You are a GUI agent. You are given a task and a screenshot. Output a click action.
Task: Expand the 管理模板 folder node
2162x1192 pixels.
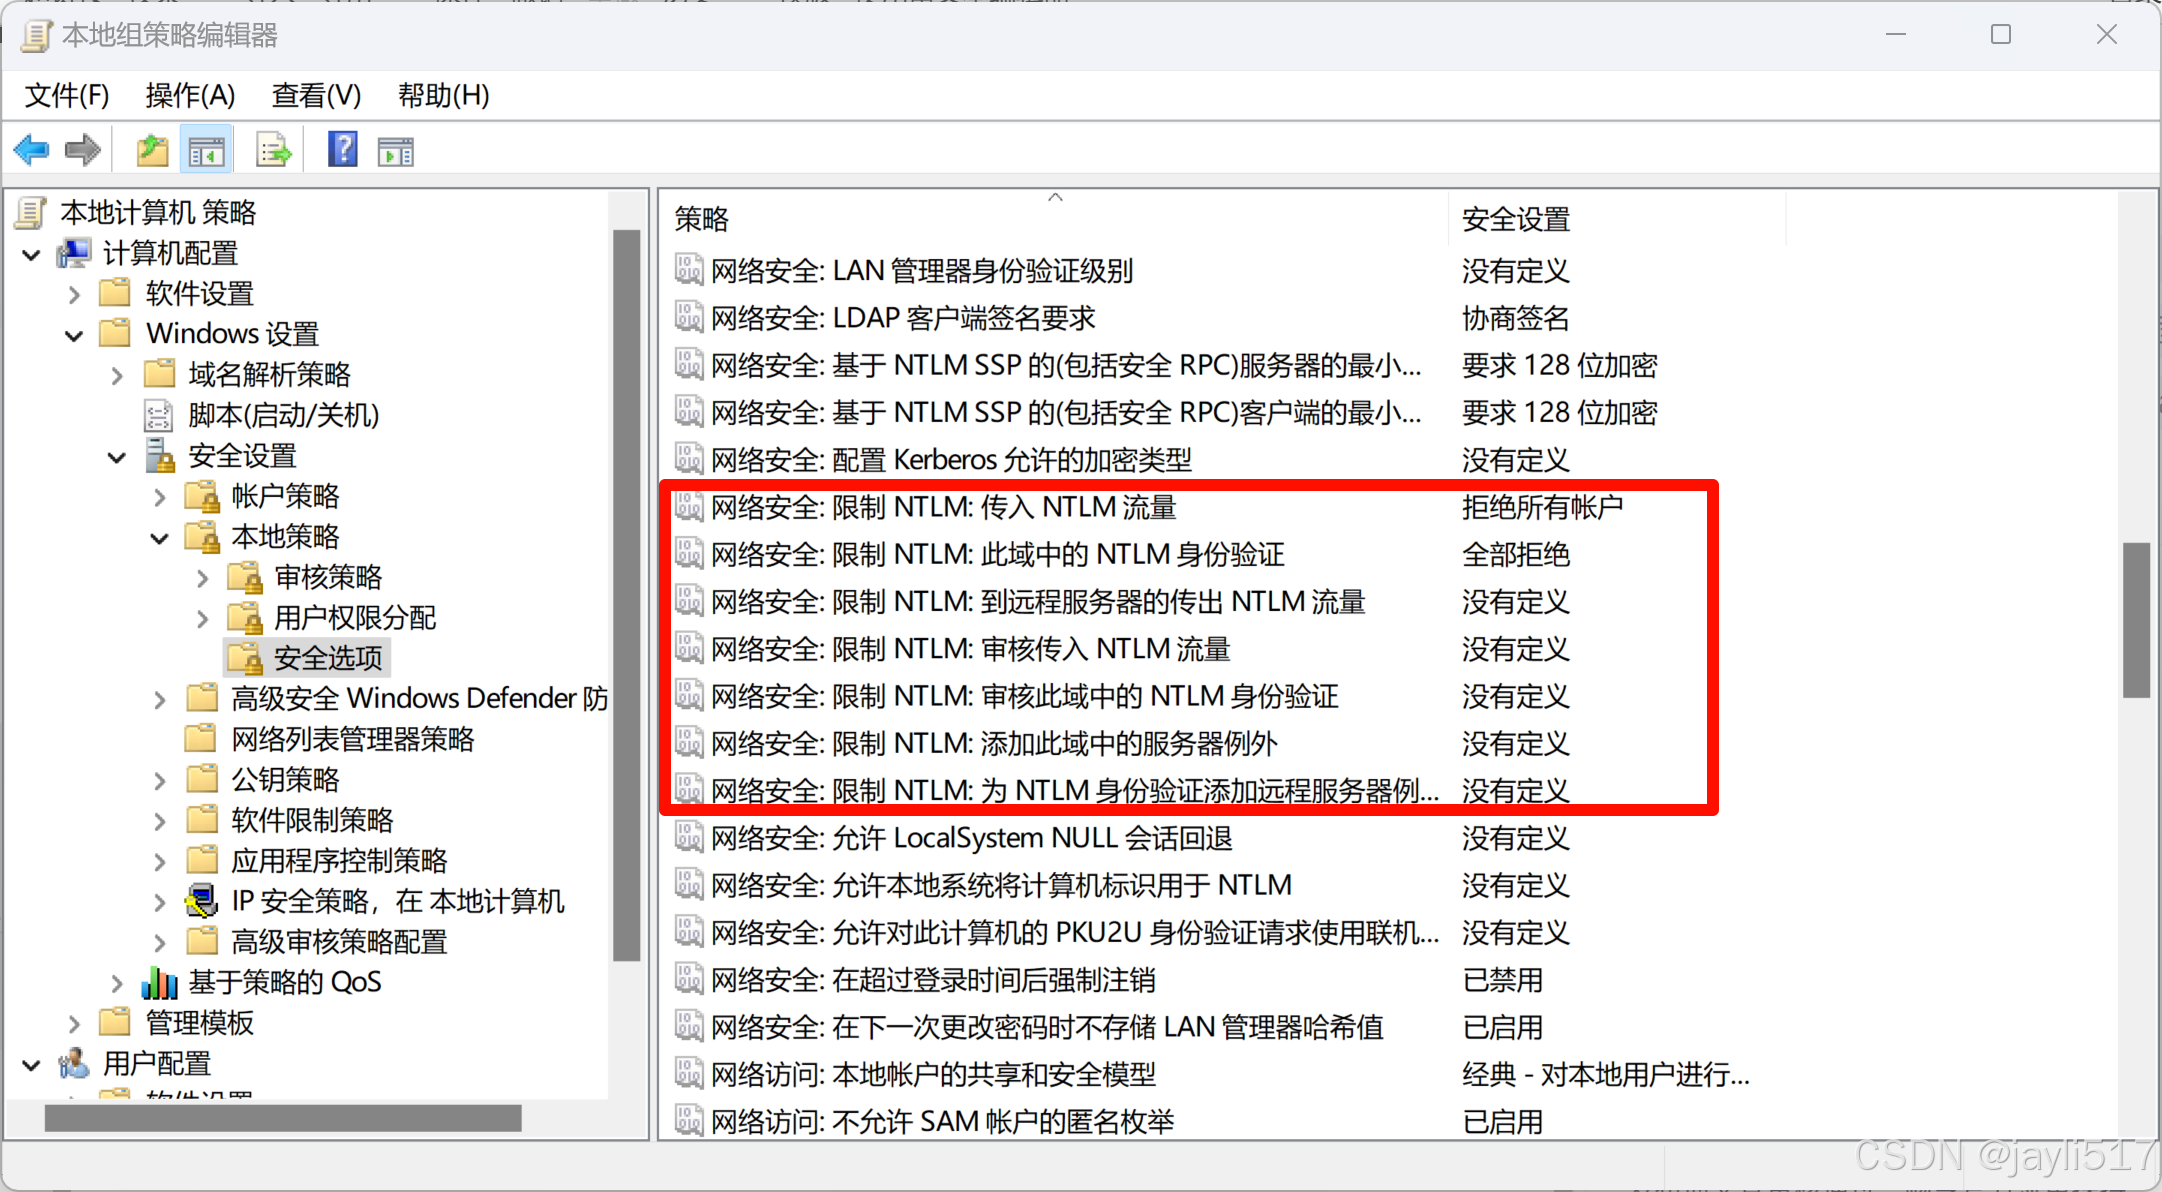(74, 1023)
